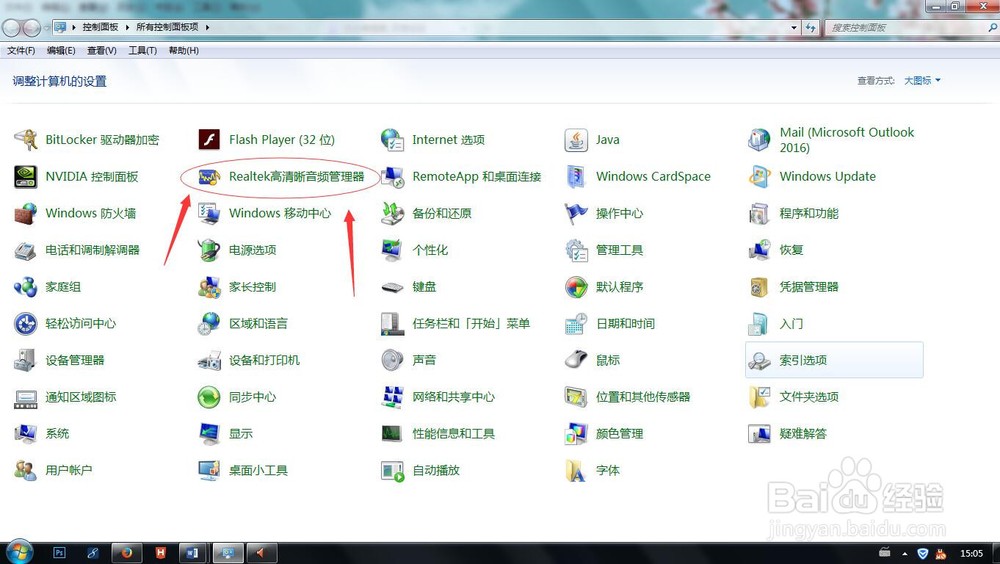The image size is (1000, 564).
Task: Open the 文件(F) menu
Action: click(x=21, y=50)
